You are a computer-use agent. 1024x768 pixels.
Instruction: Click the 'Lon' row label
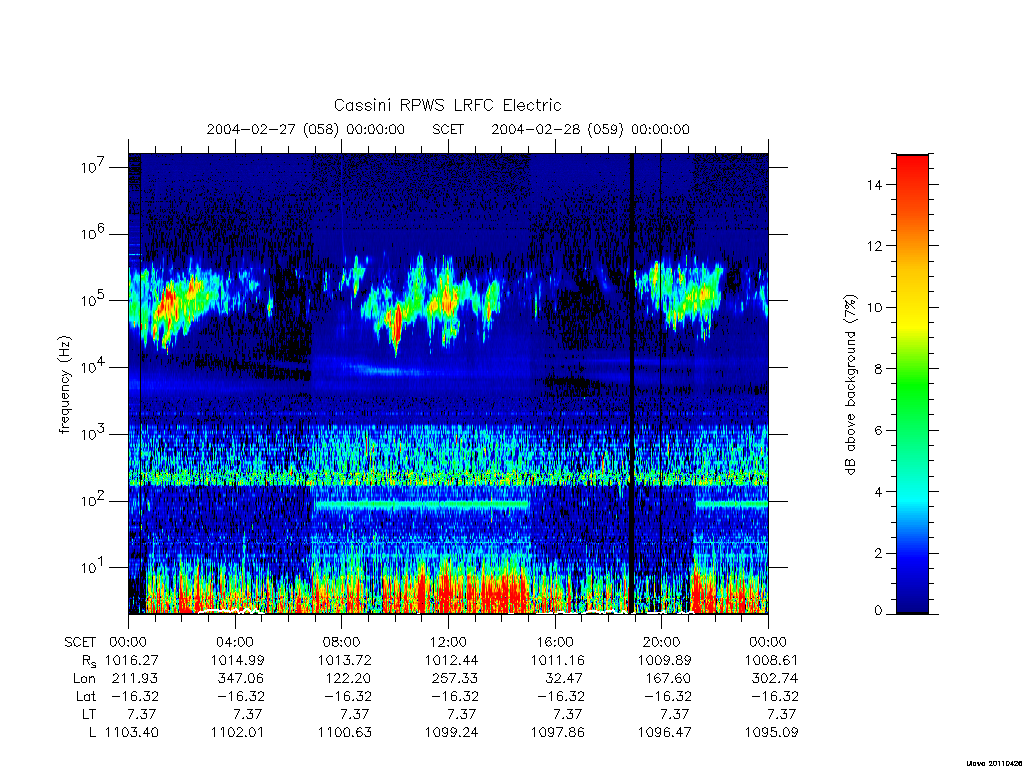[x=84, y=679]
